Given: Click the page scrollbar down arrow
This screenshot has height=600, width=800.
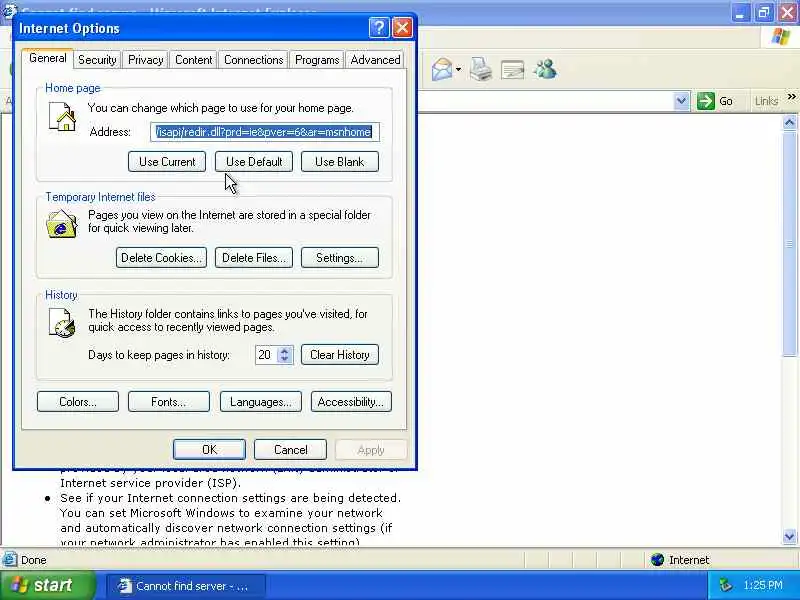Looking at the screenshot, I should 789,536.
